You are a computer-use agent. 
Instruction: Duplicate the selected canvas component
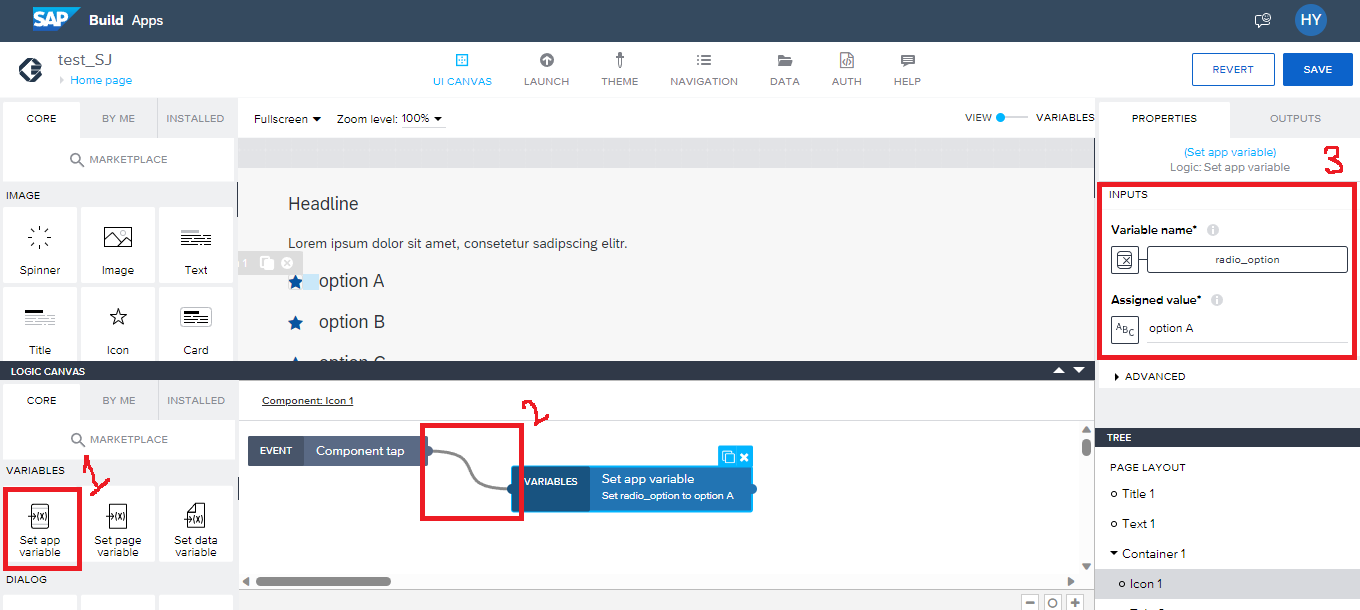[267, 263]
